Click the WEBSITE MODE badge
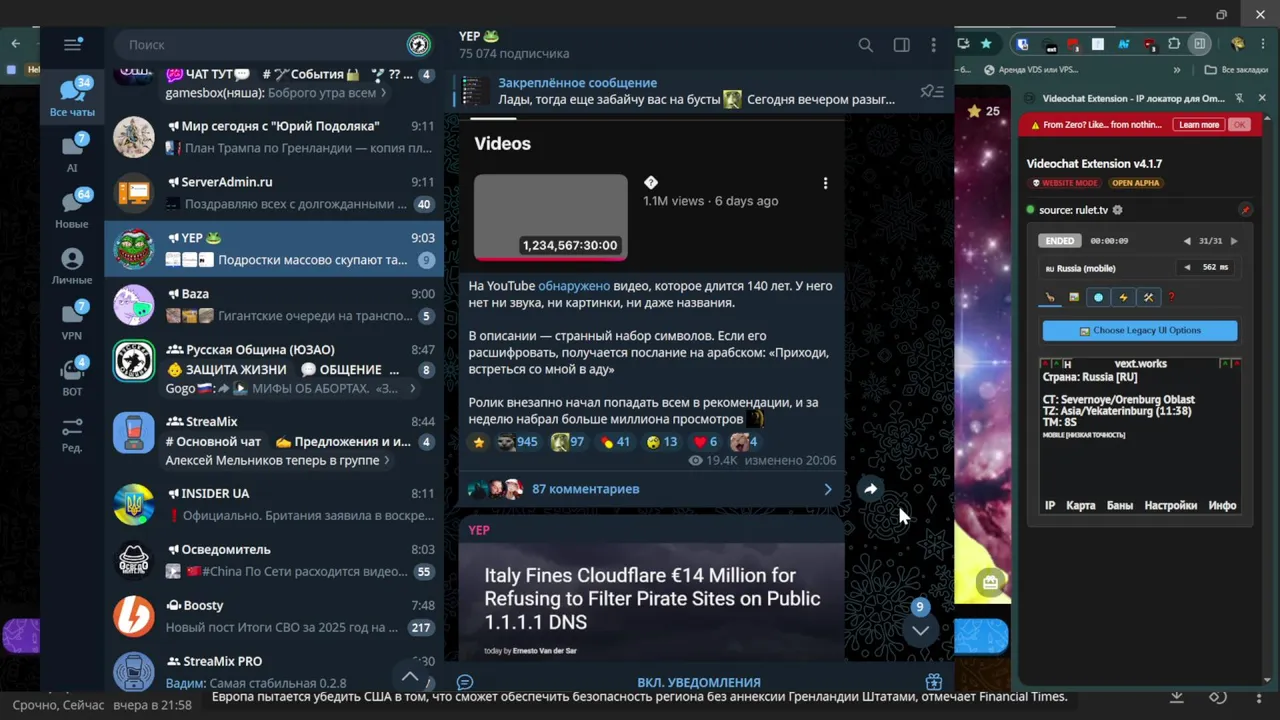 pyautogui.click(x=1064, y=183)
